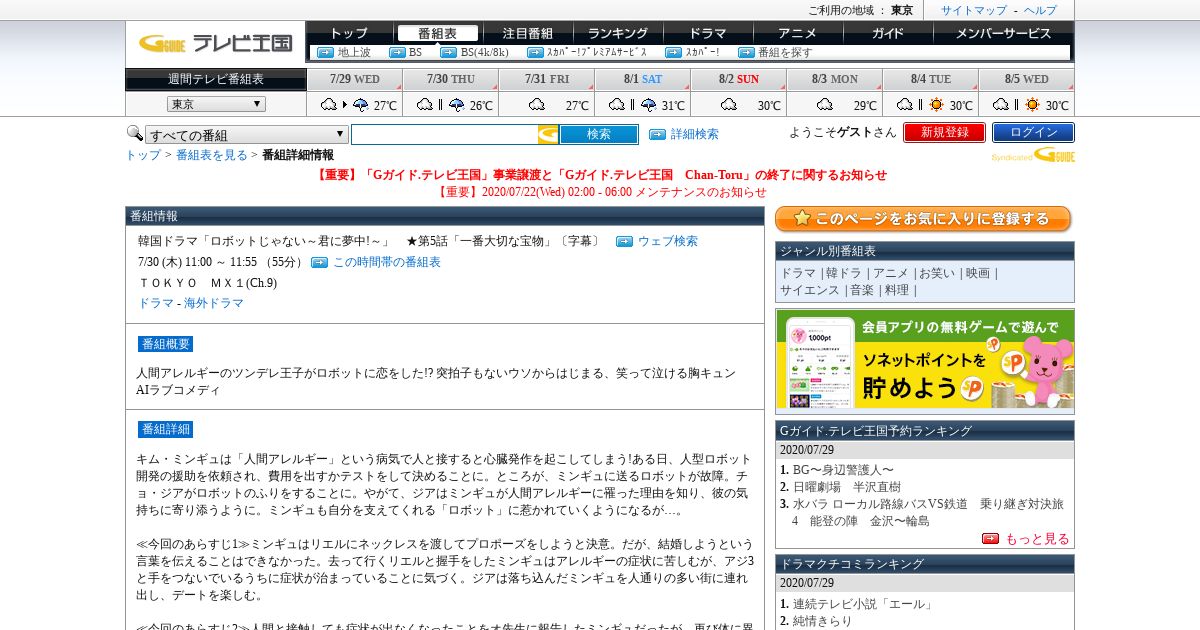The width and height of the screenshot is (1200, 630).
Task: Open drama ranking entry 連続テレビ小説「エール」
Action: click(863, 604)
